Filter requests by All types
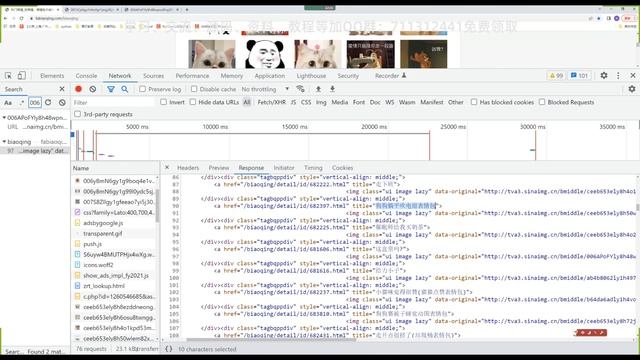Viewport: 640px width, 360px height. coord(247,102)
